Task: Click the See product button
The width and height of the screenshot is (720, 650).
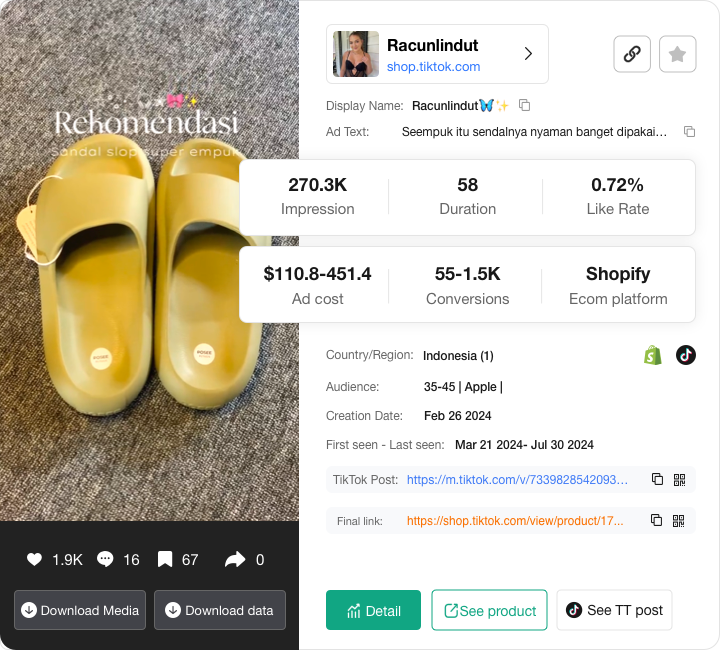Action: click(489, 610)
